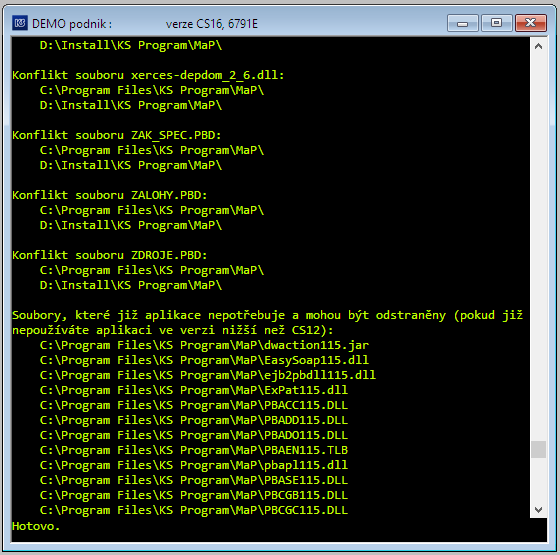This screenshot has height=555, width=560.
Task: Click the path ending PBACC115.DLL
Action: coord(194,405)
